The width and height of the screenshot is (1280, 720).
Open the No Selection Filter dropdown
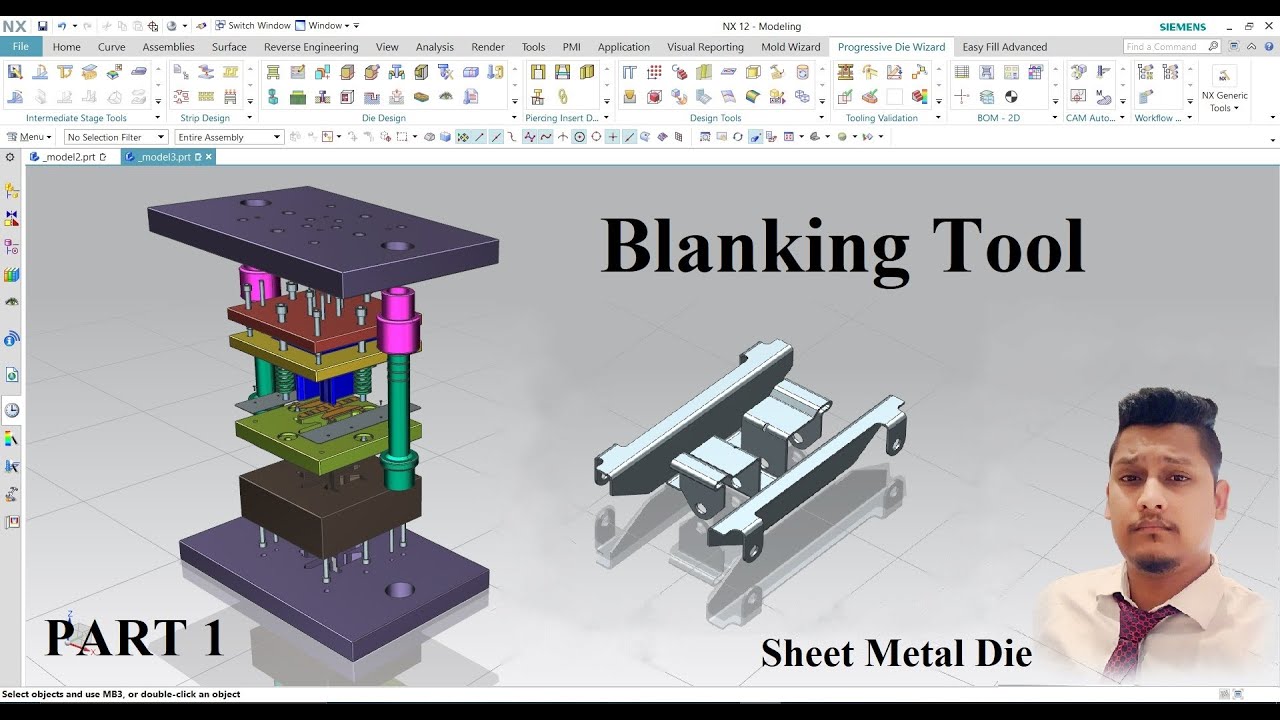tap(116, 137)
